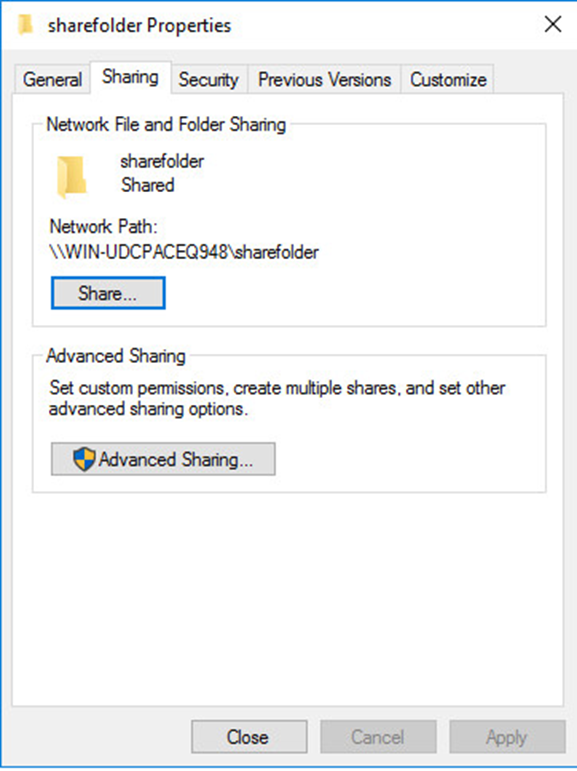This screenshot has width=577, height=771.
Task: Click the sharefolder Properties title bar text
Action: tap(139, 25)
